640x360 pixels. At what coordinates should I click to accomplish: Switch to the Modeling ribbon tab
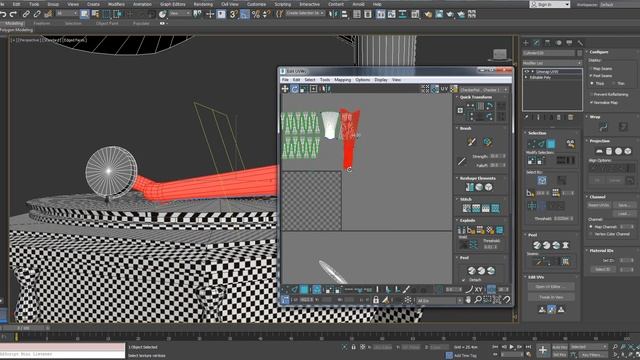point(14,23)
